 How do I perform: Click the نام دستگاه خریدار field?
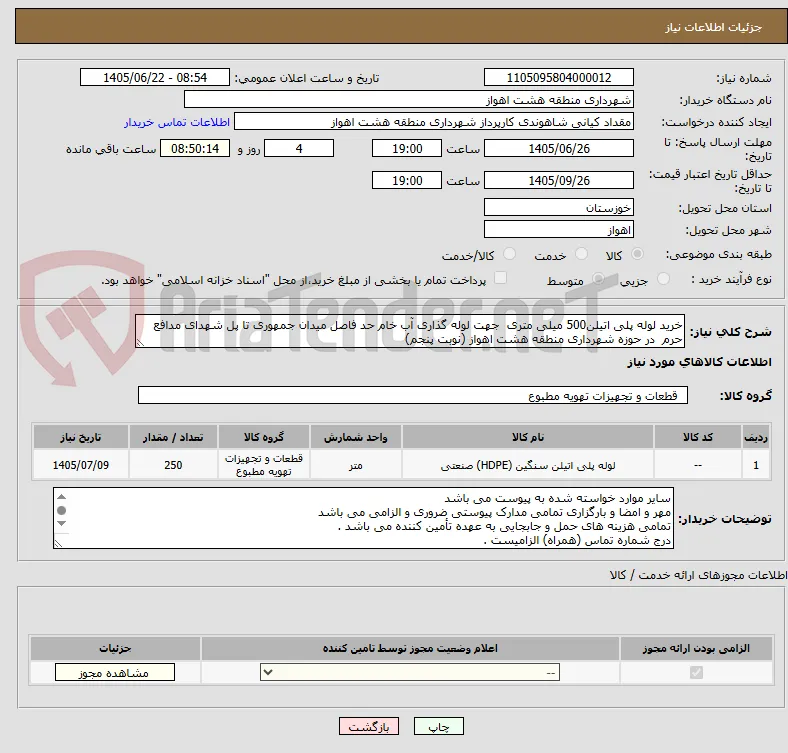coord(409,100)
